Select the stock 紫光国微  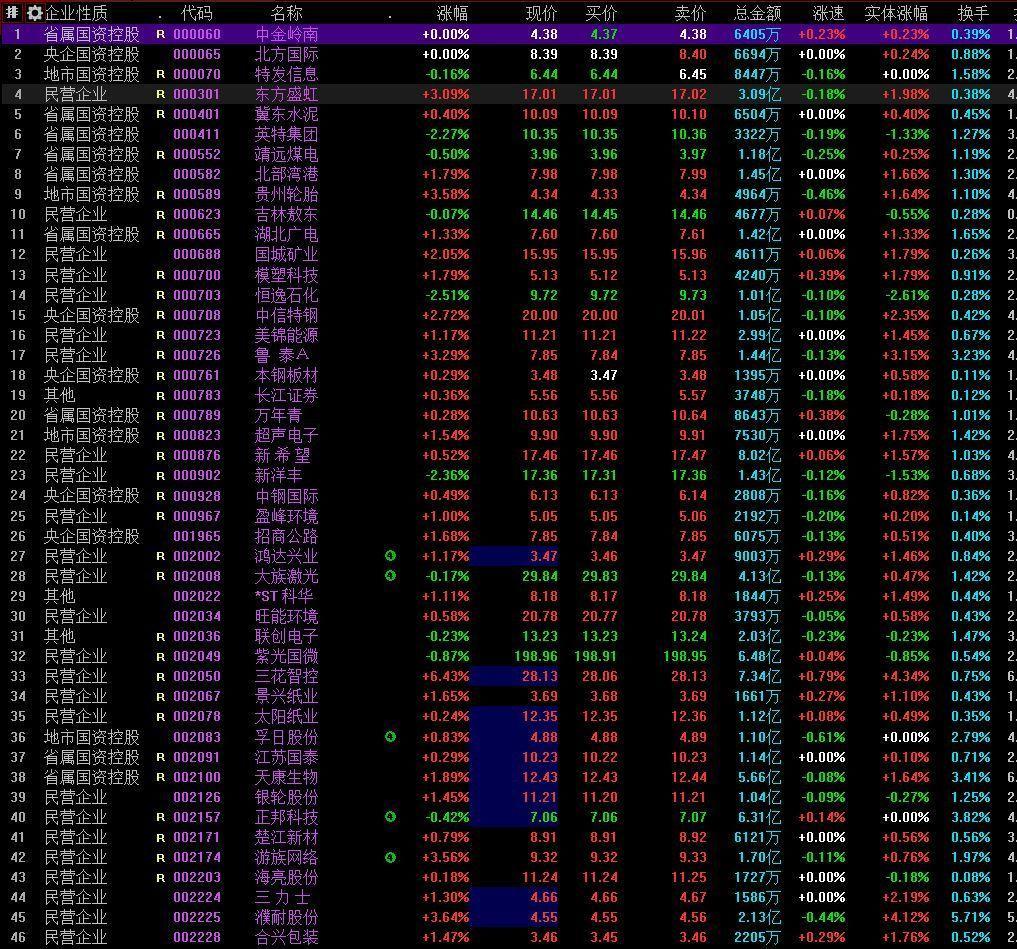[287, 656]
